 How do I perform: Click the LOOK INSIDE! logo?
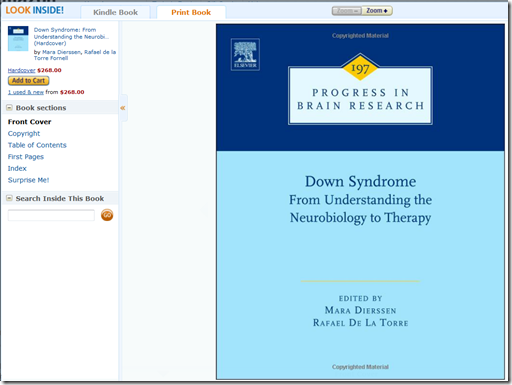point(35,10)
